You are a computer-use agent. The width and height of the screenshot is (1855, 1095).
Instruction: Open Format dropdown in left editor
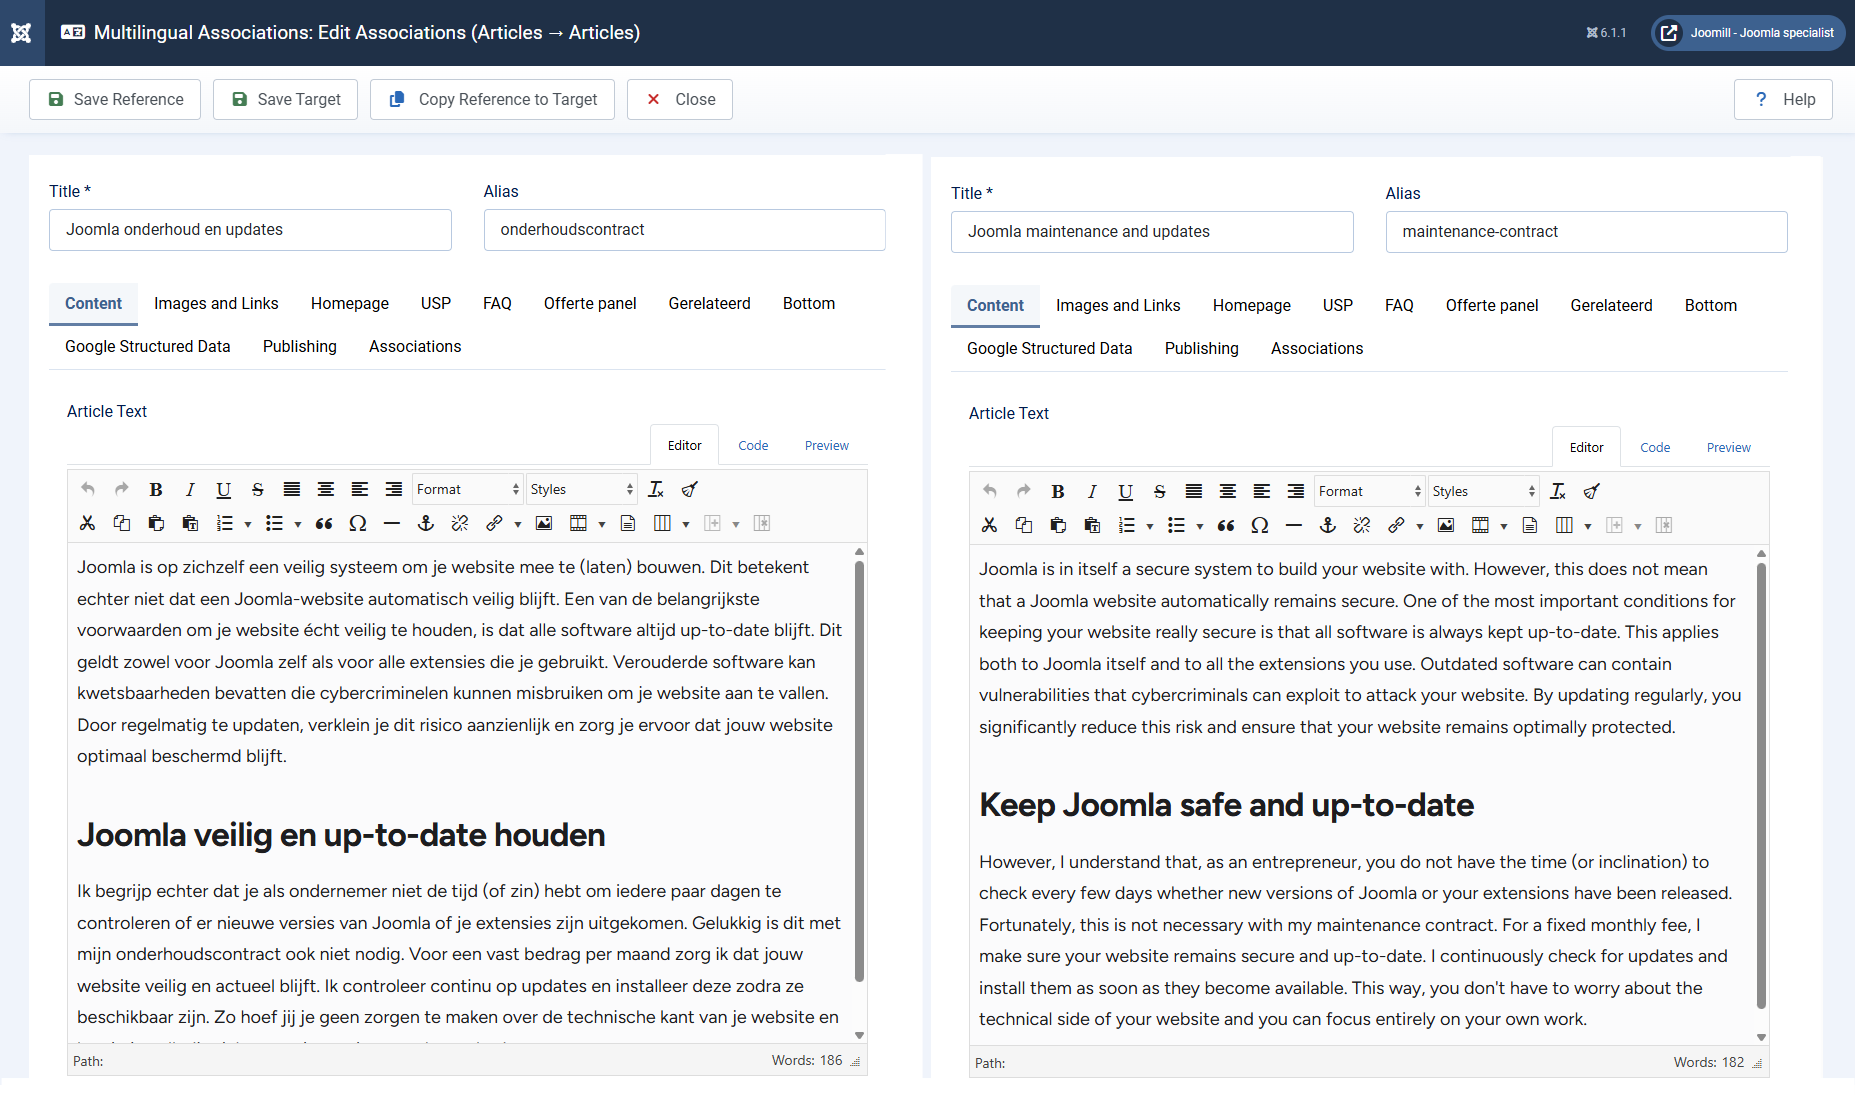click(468, 489)
